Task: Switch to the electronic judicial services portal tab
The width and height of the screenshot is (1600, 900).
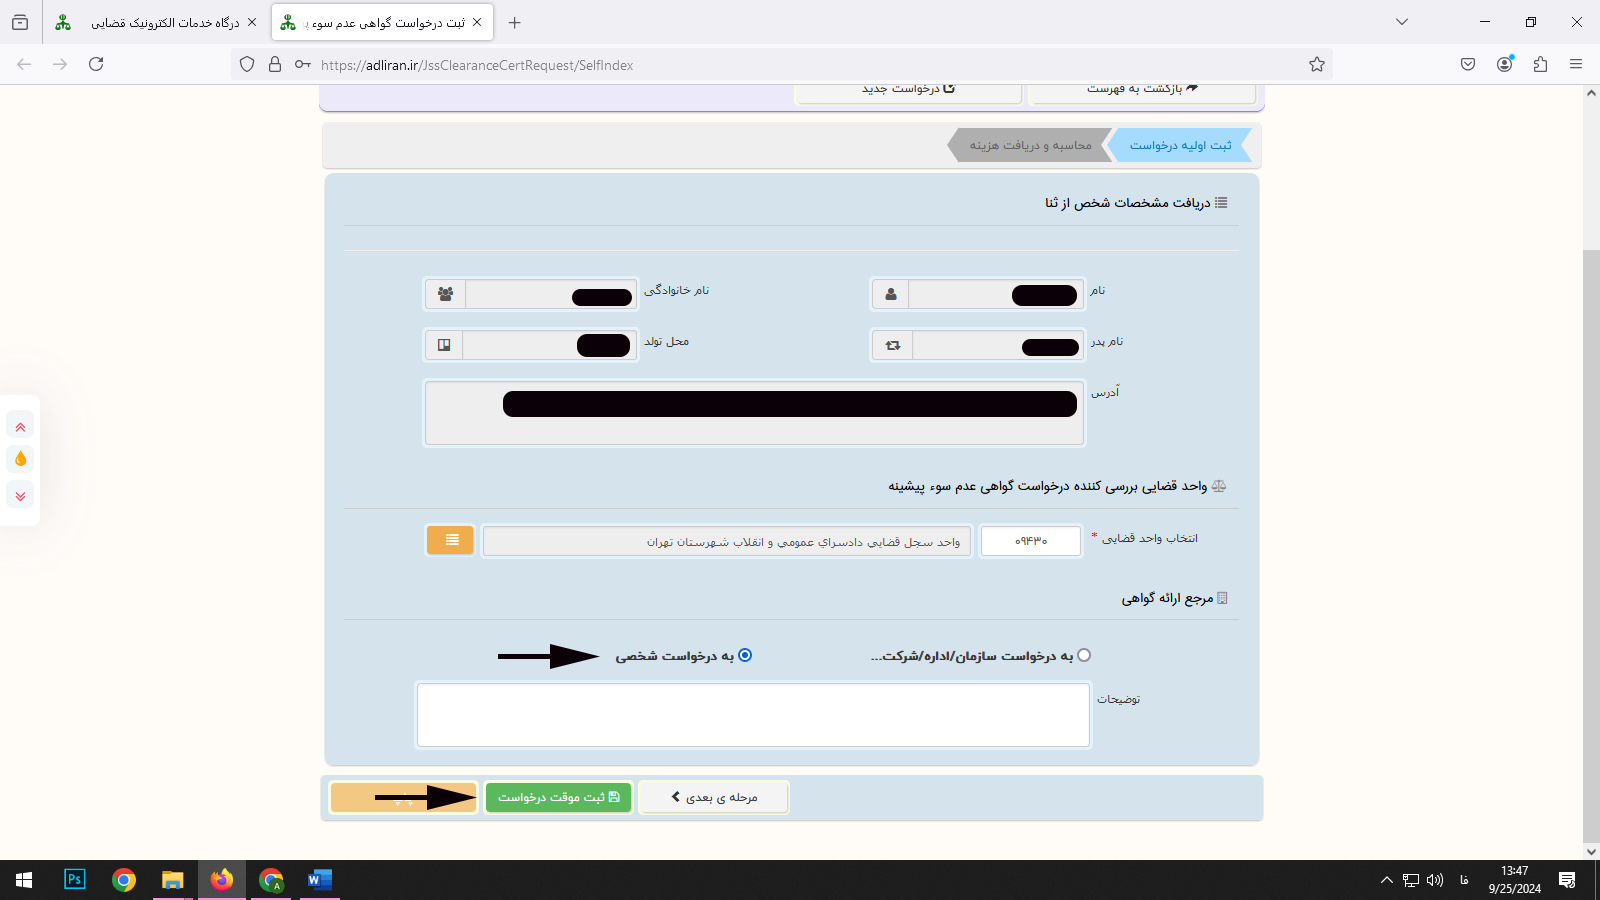Action: (156, 22)
